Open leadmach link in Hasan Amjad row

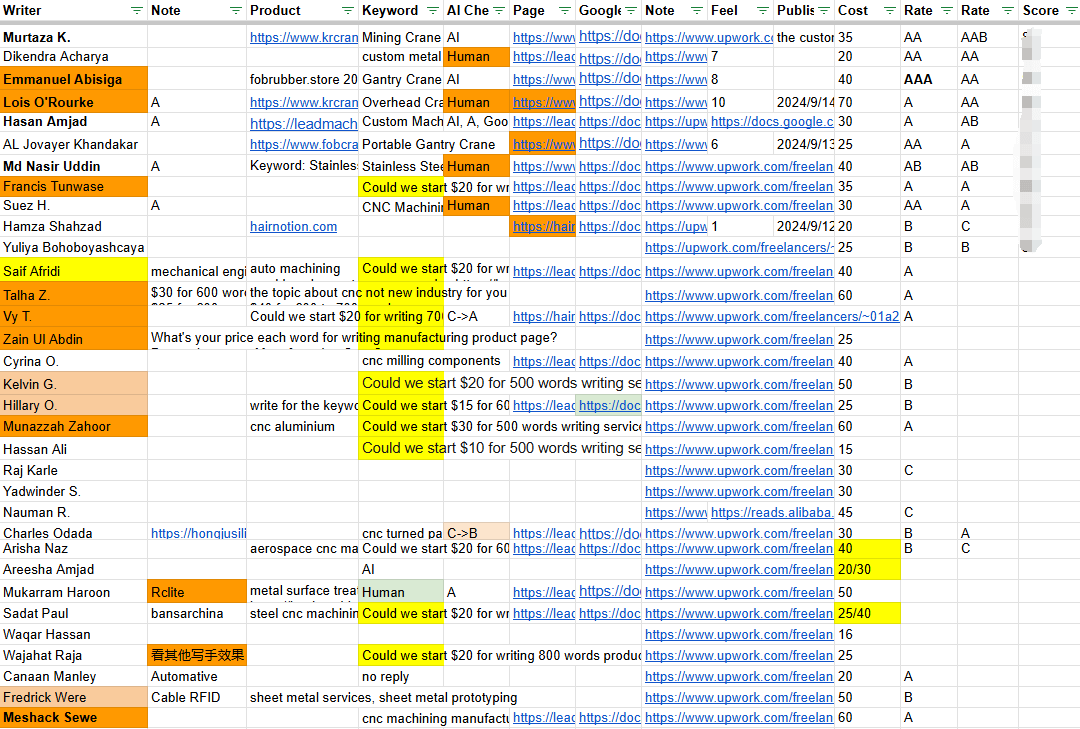pos(304,123)
